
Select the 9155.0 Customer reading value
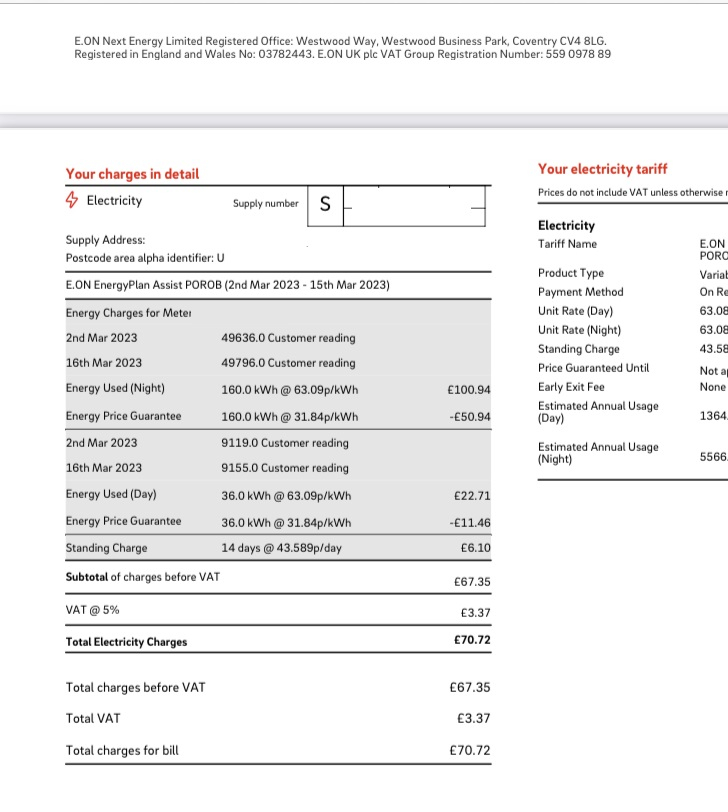pos(285,468)
